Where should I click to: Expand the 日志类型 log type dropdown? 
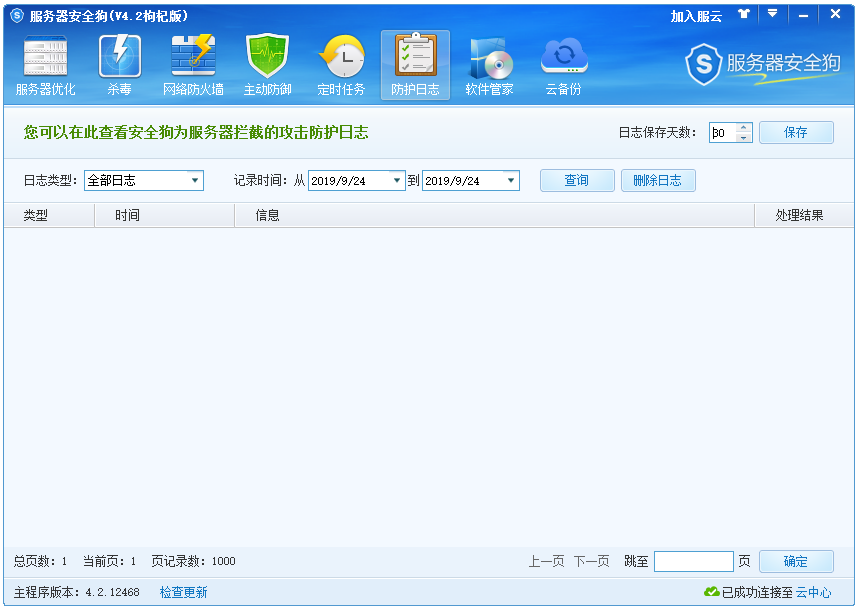[195, 181]
